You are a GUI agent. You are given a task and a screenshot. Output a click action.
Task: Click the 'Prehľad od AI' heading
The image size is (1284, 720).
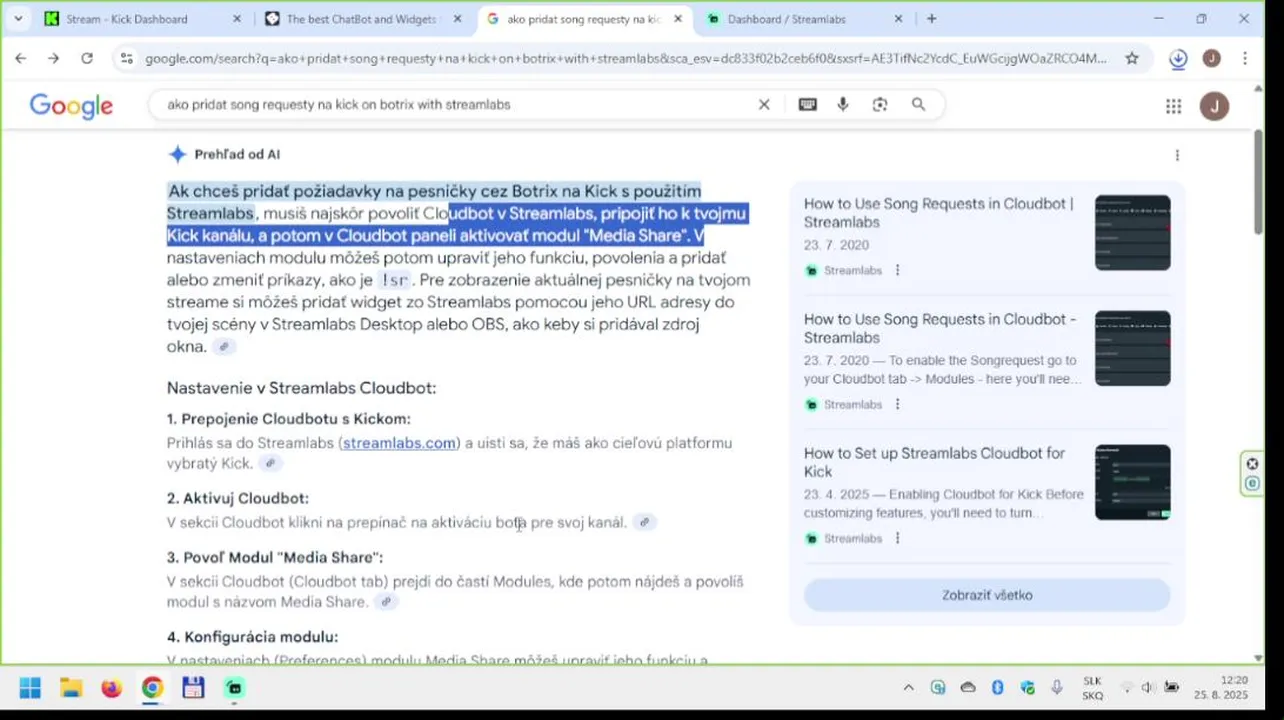[237, 154]
